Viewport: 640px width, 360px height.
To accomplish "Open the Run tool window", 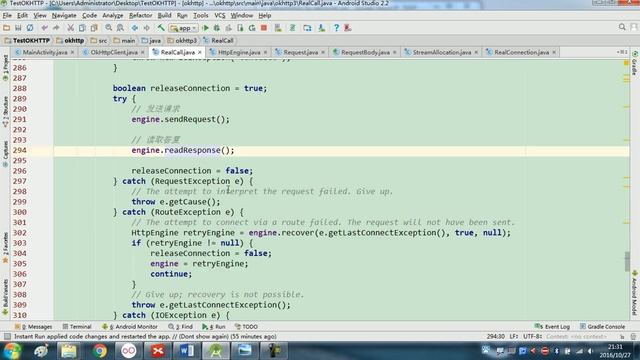I will (x=214, y=327).
